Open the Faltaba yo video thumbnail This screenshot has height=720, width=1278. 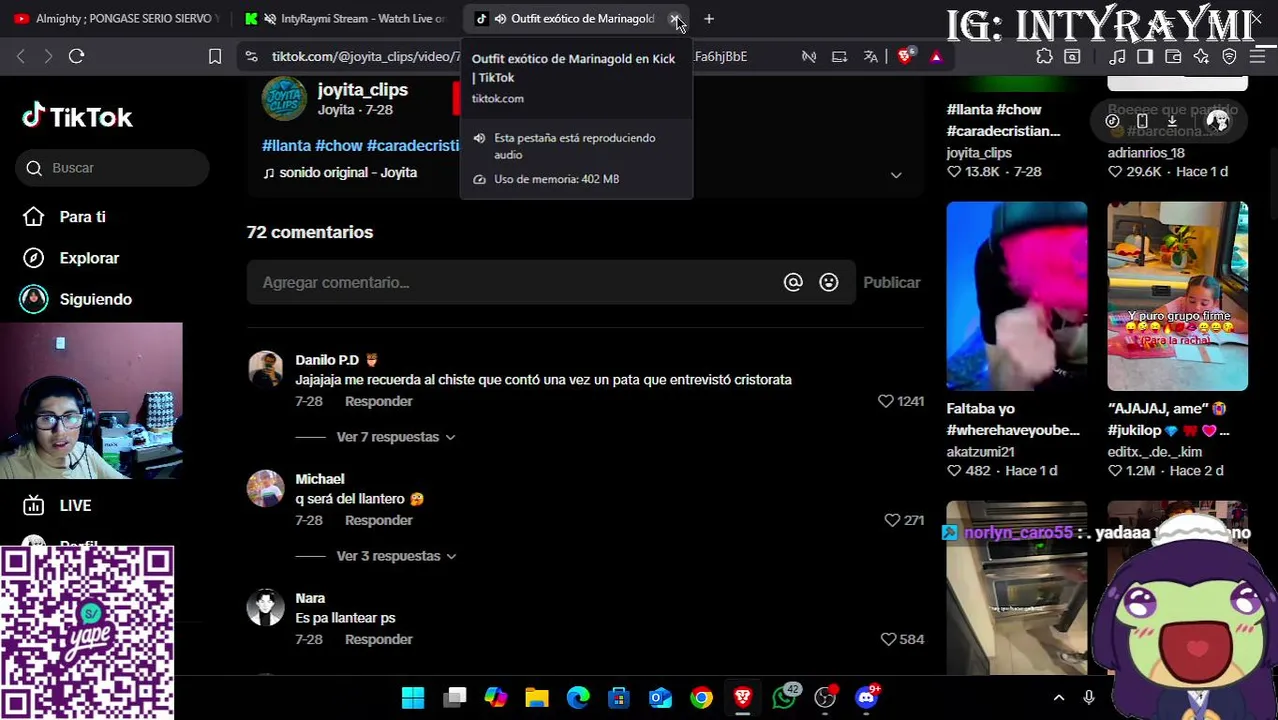coord(1016,296)
